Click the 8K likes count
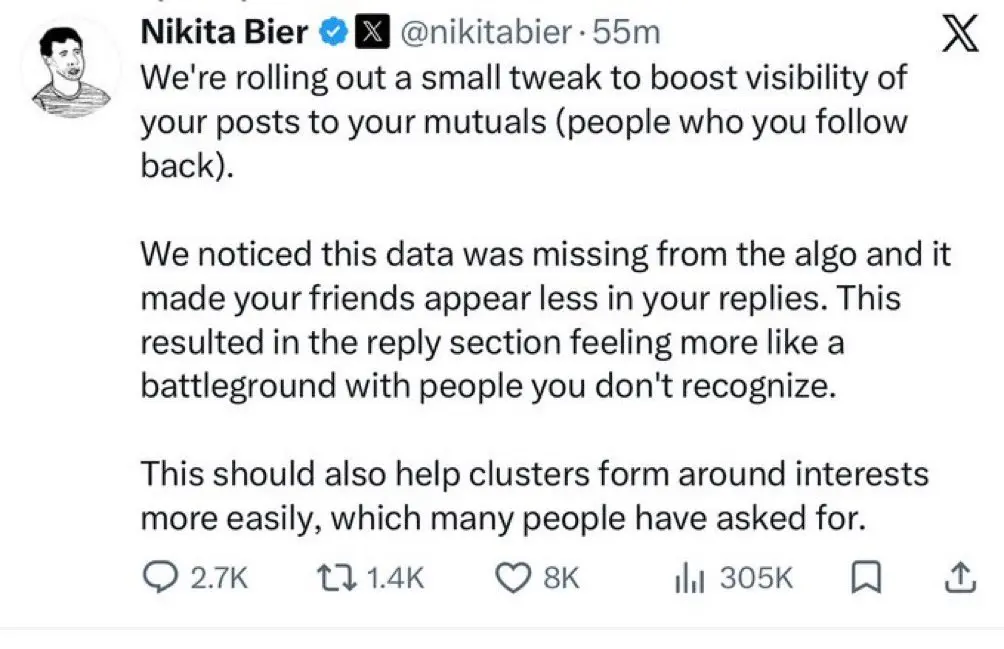 (562, 578)
